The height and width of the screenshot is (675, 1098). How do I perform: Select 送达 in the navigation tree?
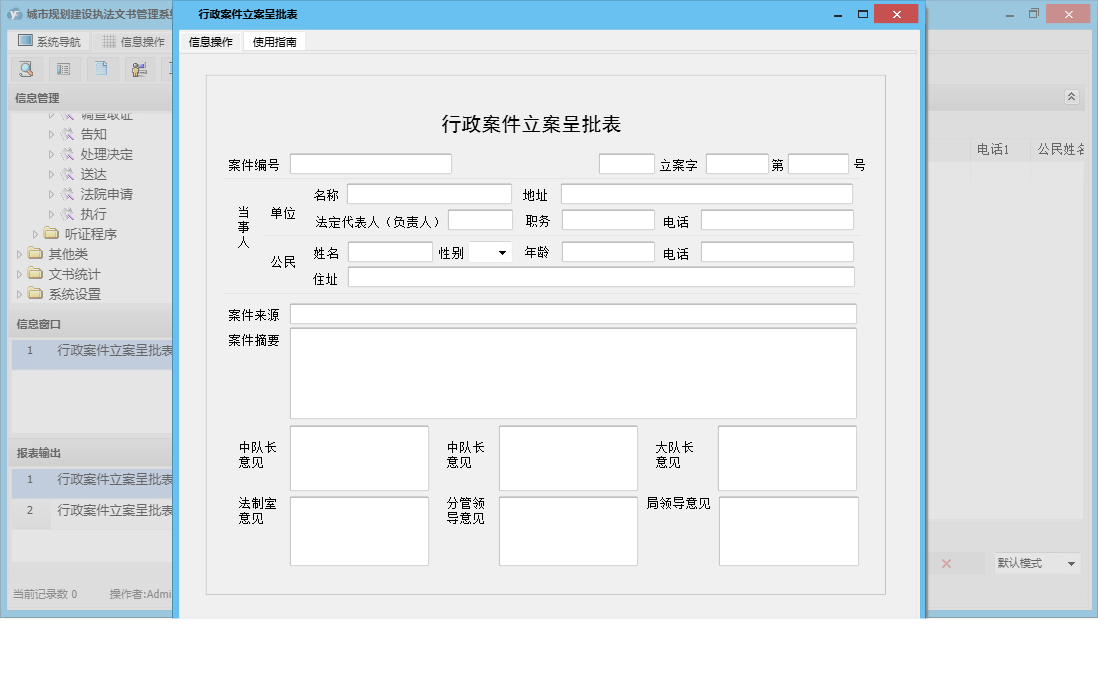coord(92,173)
